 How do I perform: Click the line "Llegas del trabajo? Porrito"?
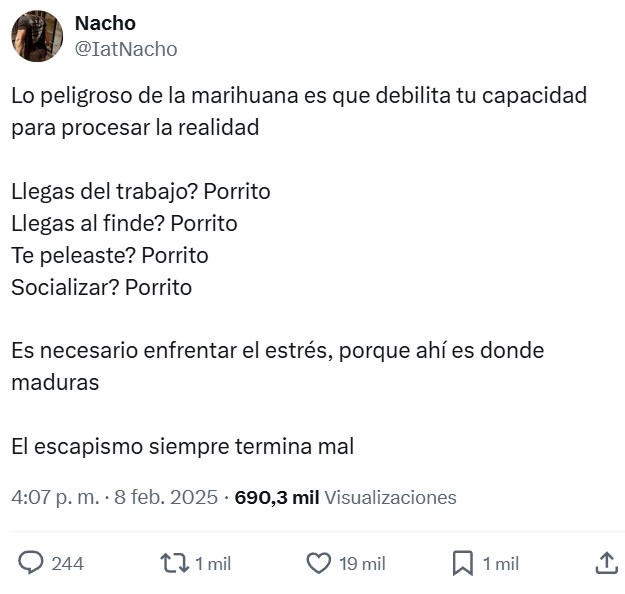(140, 191)
